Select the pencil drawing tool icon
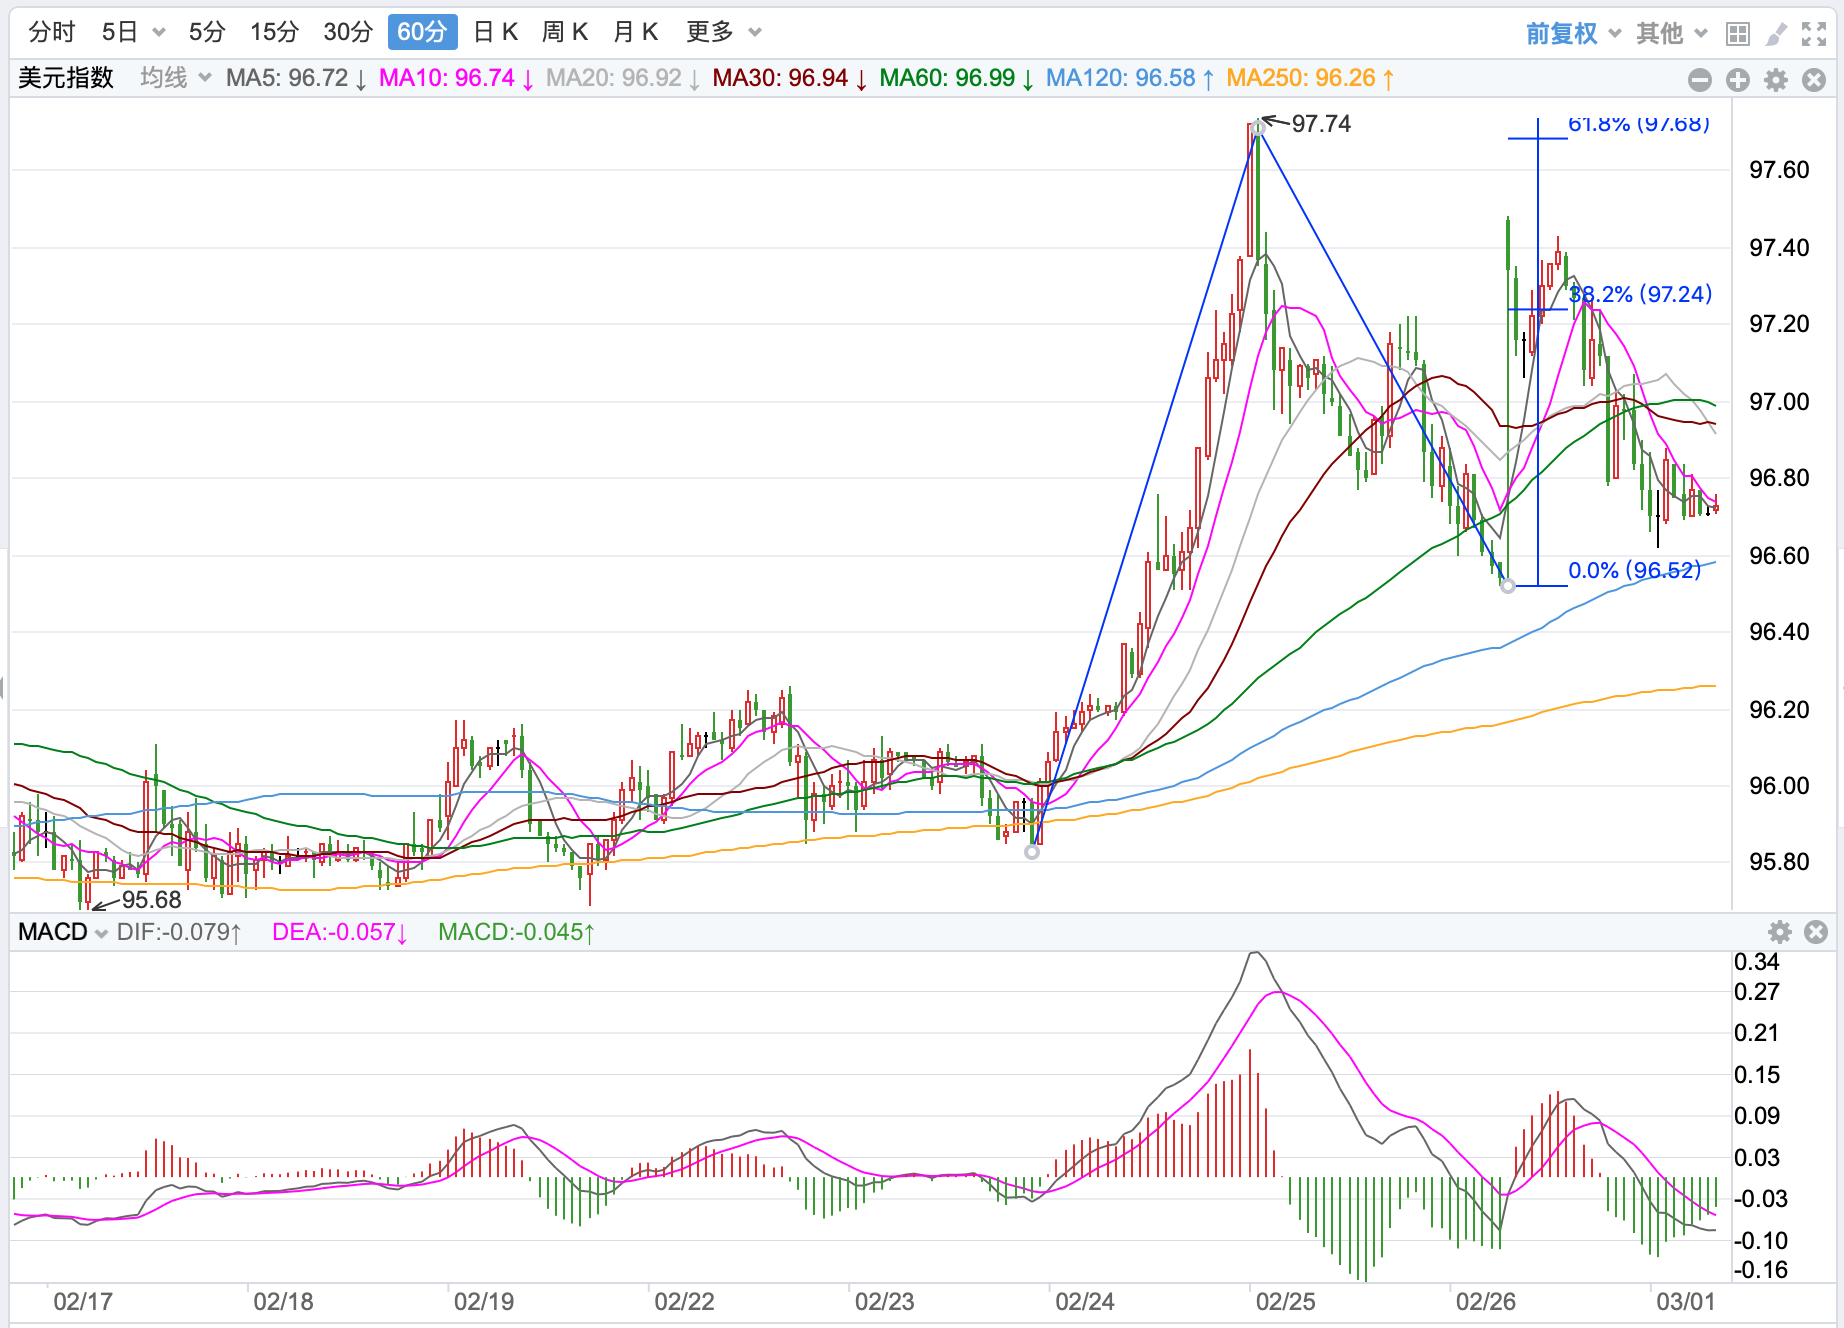Viewport: 1844px width, 1328px height. coord(1776,34)
